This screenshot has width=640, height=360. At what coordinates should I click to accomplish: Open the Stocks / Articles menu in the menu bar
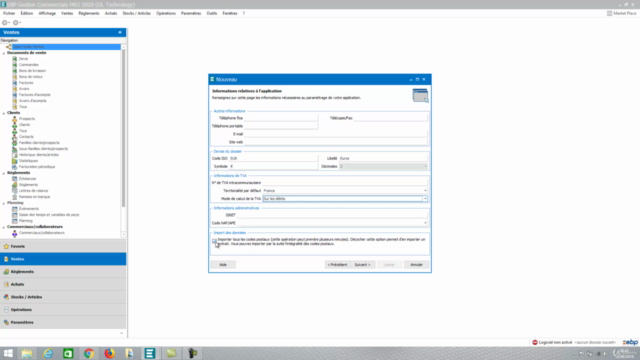[x=137, y=13]
